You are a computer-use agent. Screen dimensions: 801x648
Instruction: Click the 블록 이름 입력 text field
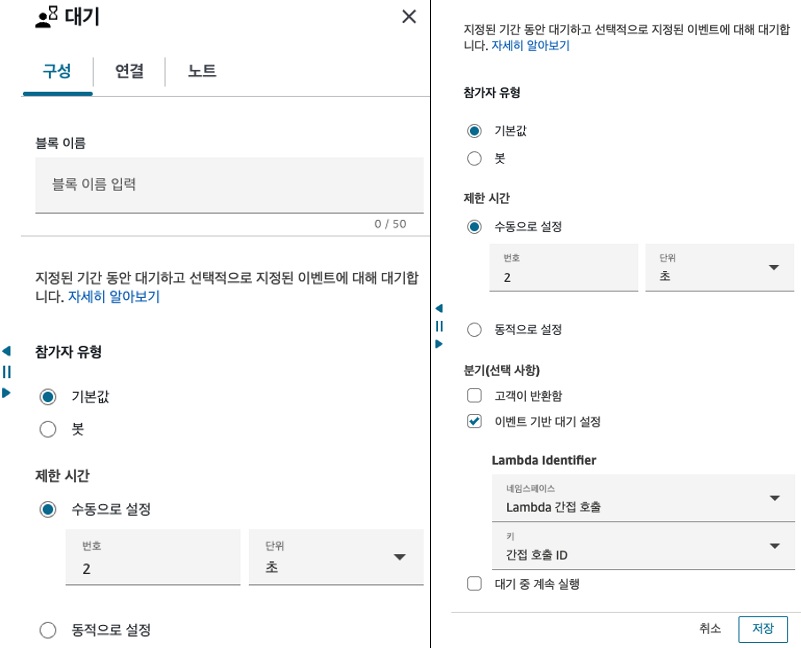click(x=229, y=185)
